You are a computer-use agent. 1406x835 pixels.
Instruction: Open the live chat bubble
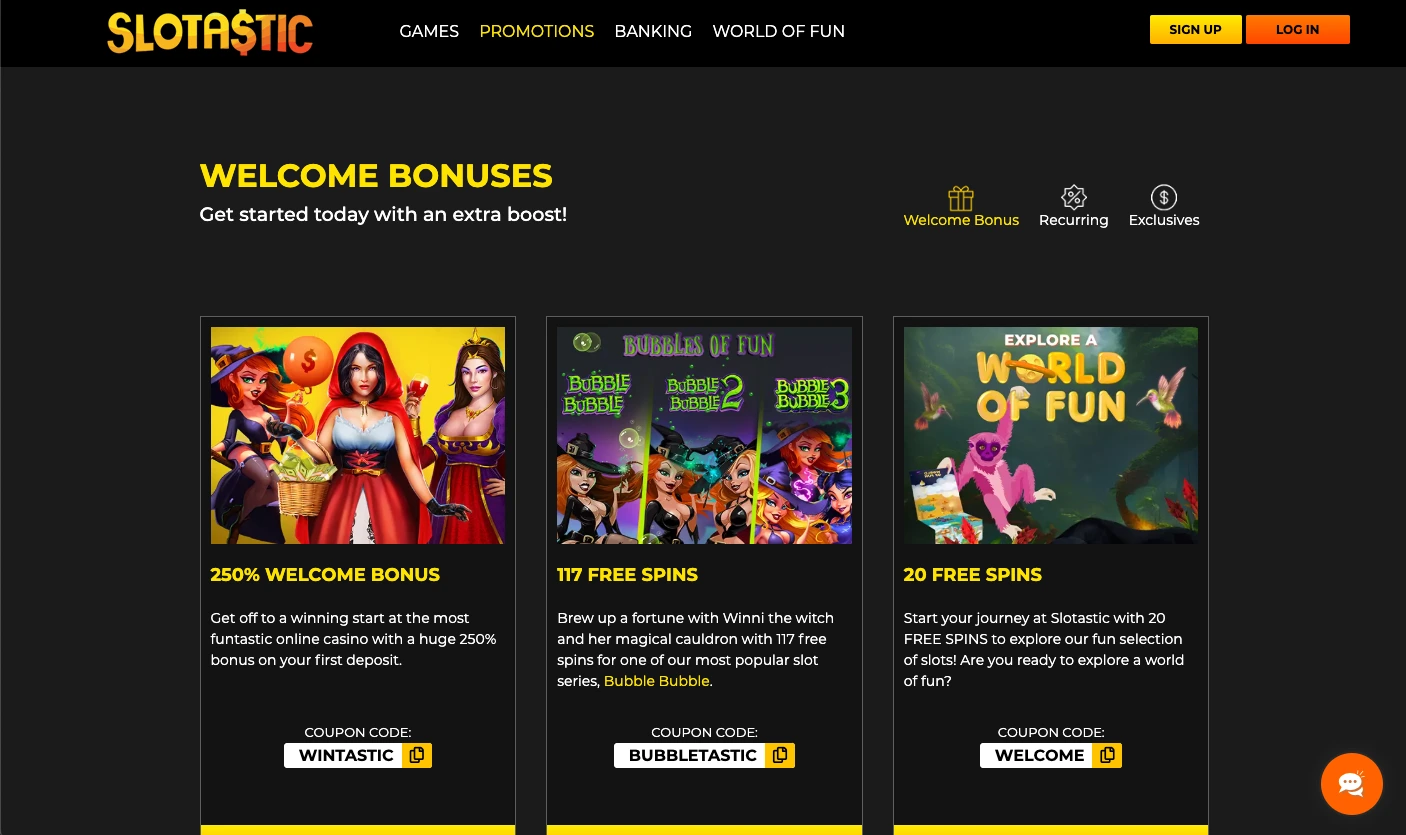[1352, 784]
